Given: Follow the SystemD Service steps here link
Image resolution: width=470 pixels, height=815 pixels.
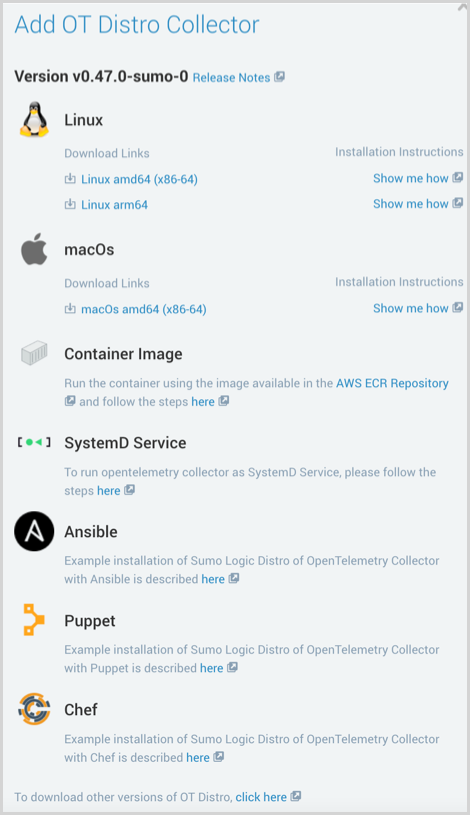Looking at the screenshot, I should click(109, 491).
